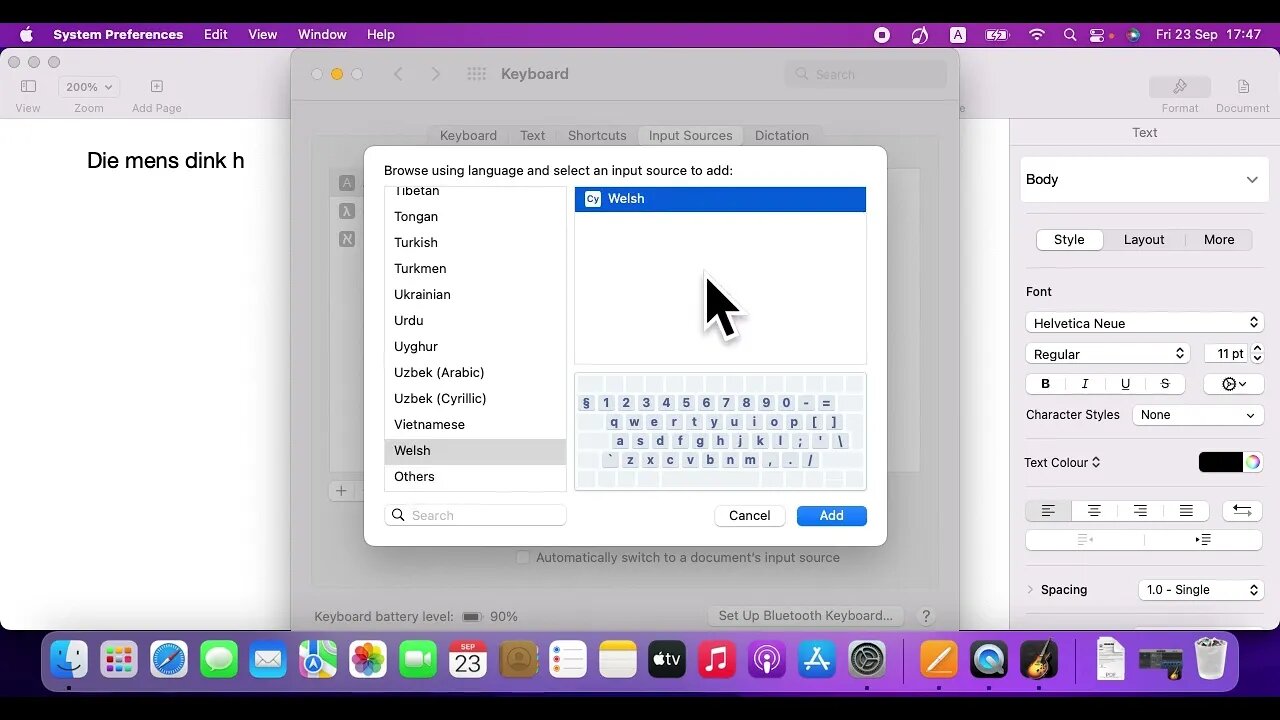Center align text in Pages sidebar
Viewport: 1280px width, 720px height.
pyautogui.click(x=1095, y=511)
